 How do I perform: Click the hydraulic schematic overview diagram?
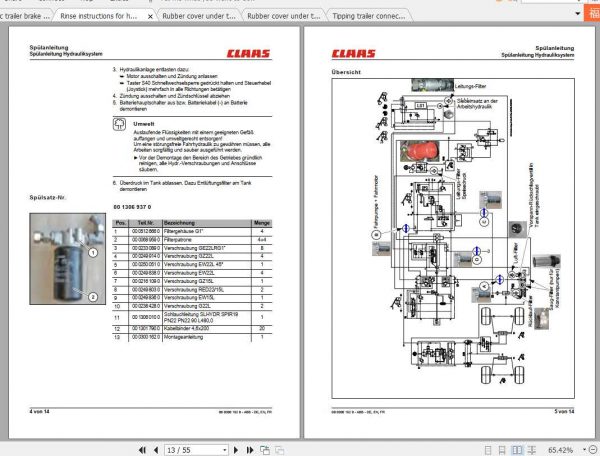pos(453,238)
